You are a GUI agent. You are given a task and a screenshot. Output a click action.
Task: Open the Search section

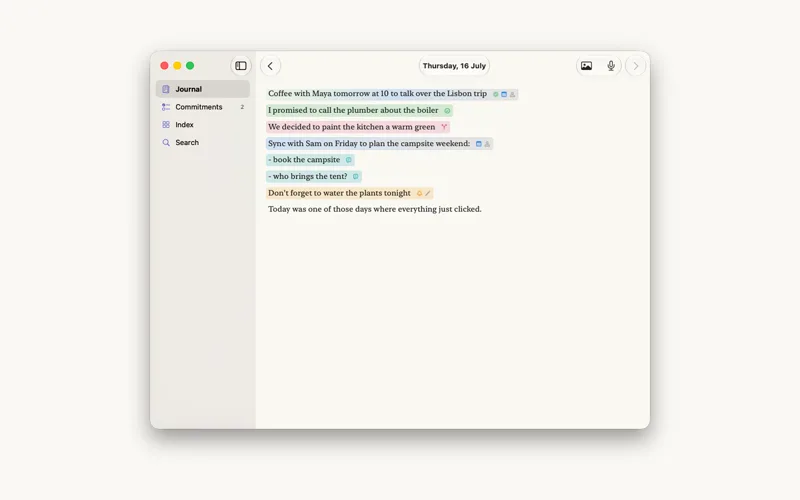point(203,142)
